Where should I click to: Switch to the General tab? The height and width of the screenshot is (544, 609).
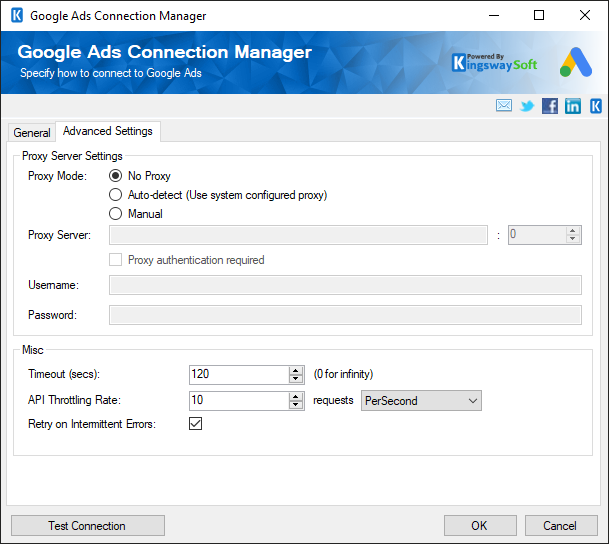click(x=32, y=133)
